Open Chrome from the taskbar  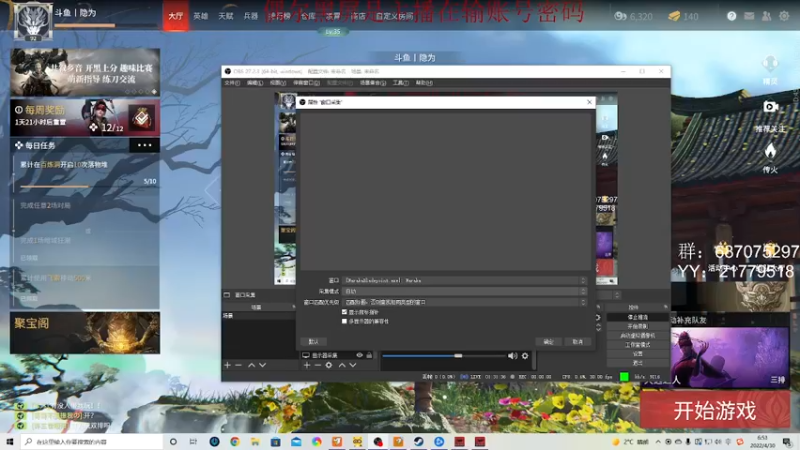click(x=235, y=442)
